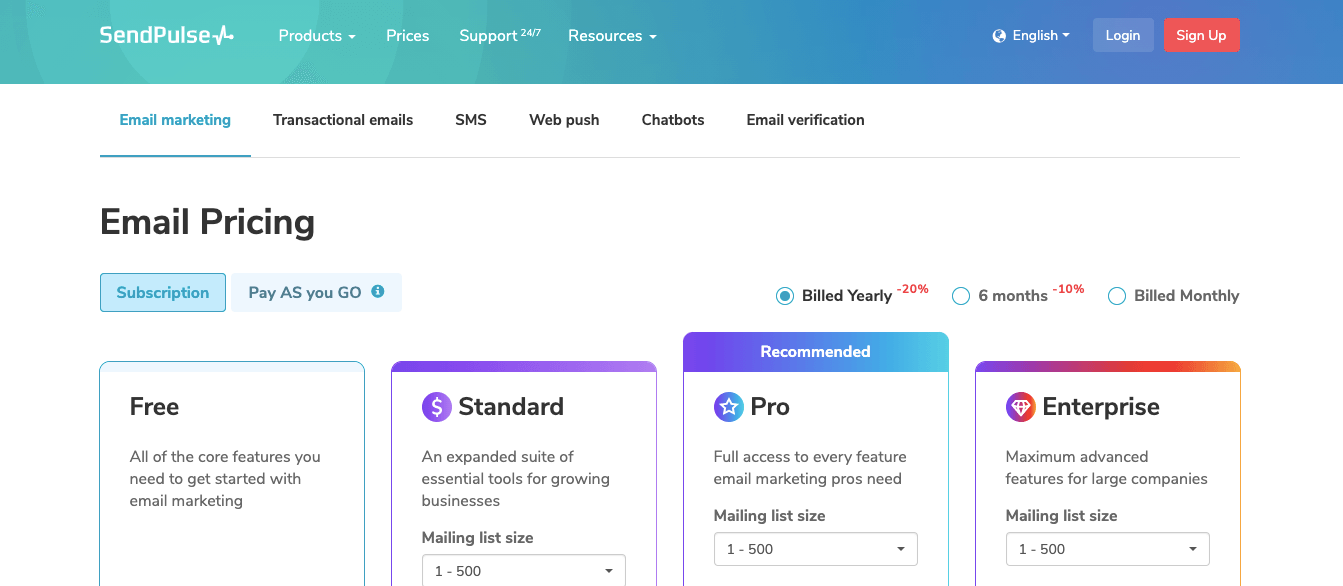Image resolution: width=1343 pixels, height=586 pixels.
Task: Select the Pay AS you GO option
Action: coord(316,293)
